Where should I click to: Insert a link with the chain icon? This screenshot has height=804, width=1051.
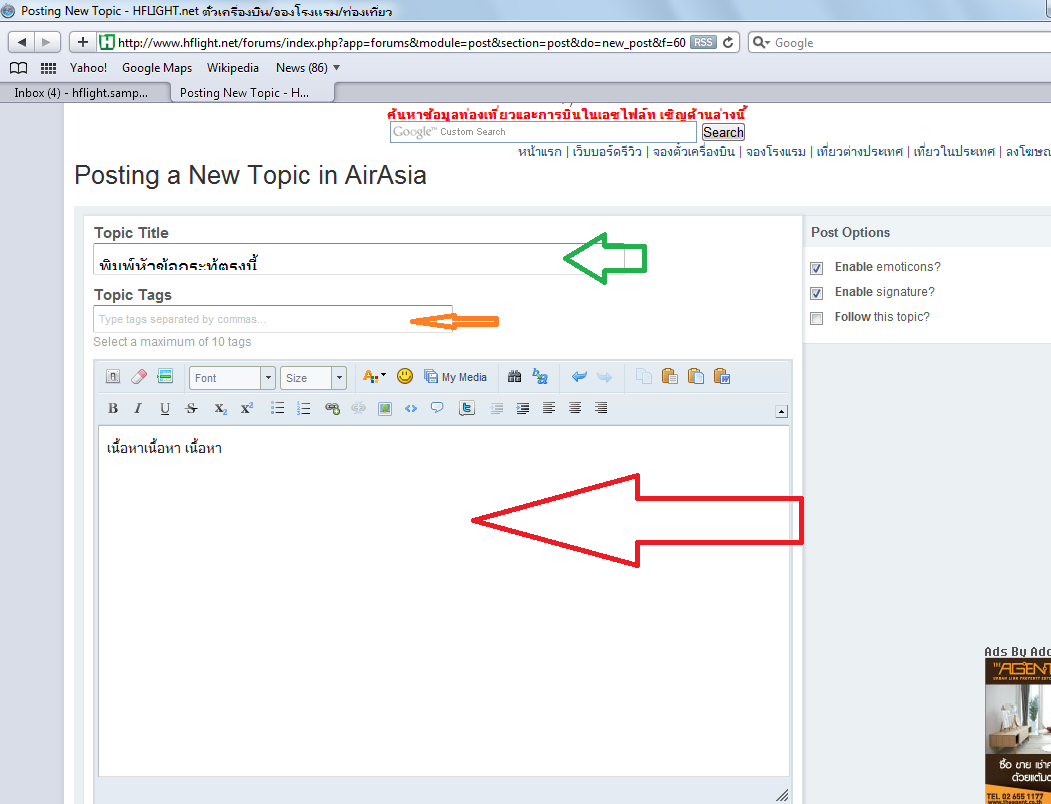(x=332, y=408)
